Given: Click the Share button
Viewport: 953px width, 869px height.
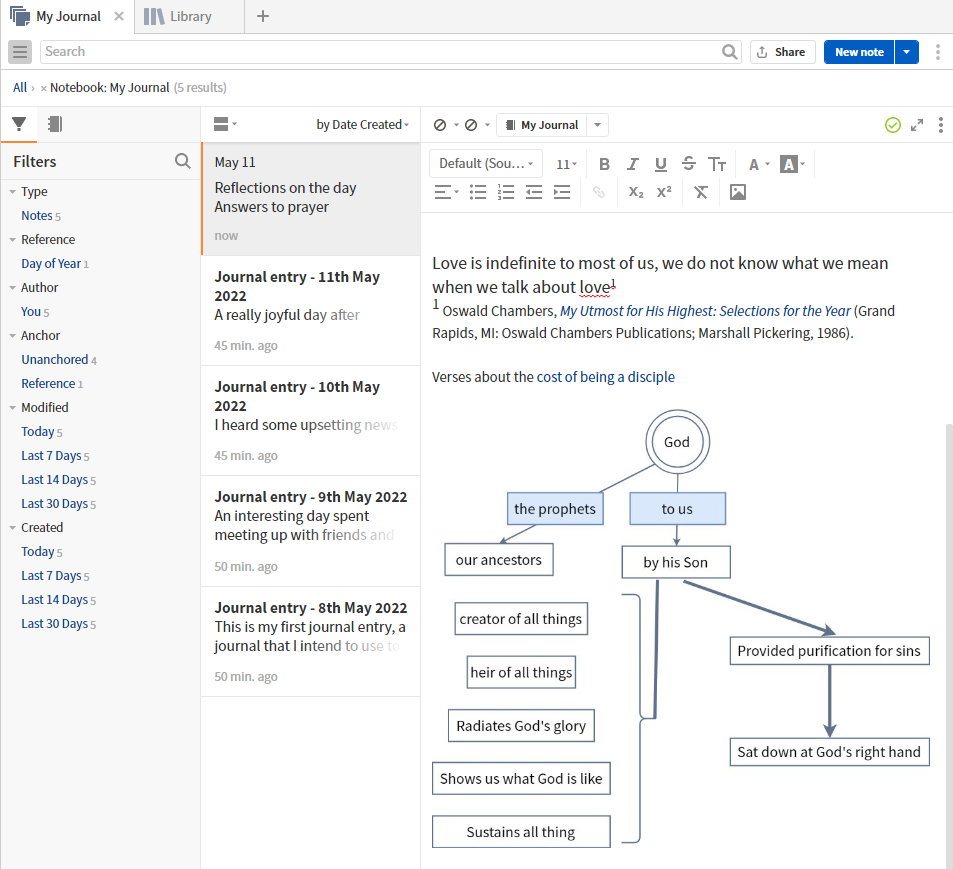Looking at the screenshot, I should 782,52.
